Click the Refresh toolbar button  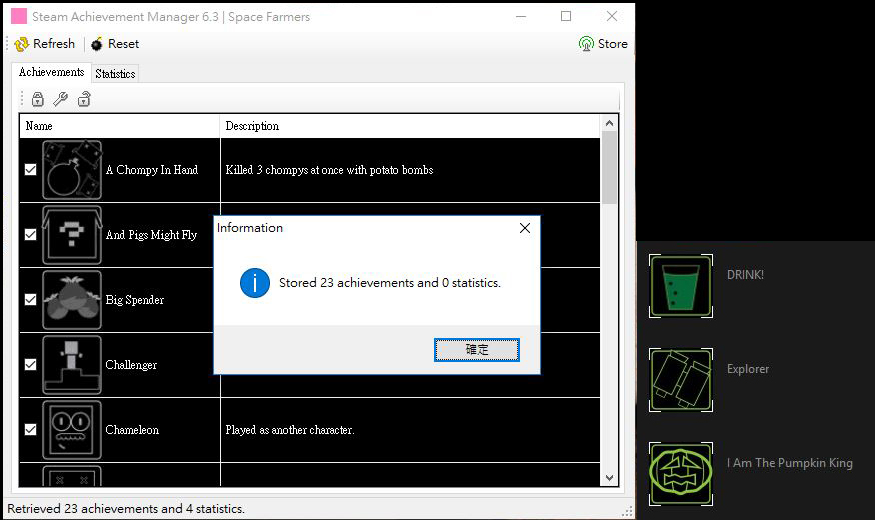point(45,44)
